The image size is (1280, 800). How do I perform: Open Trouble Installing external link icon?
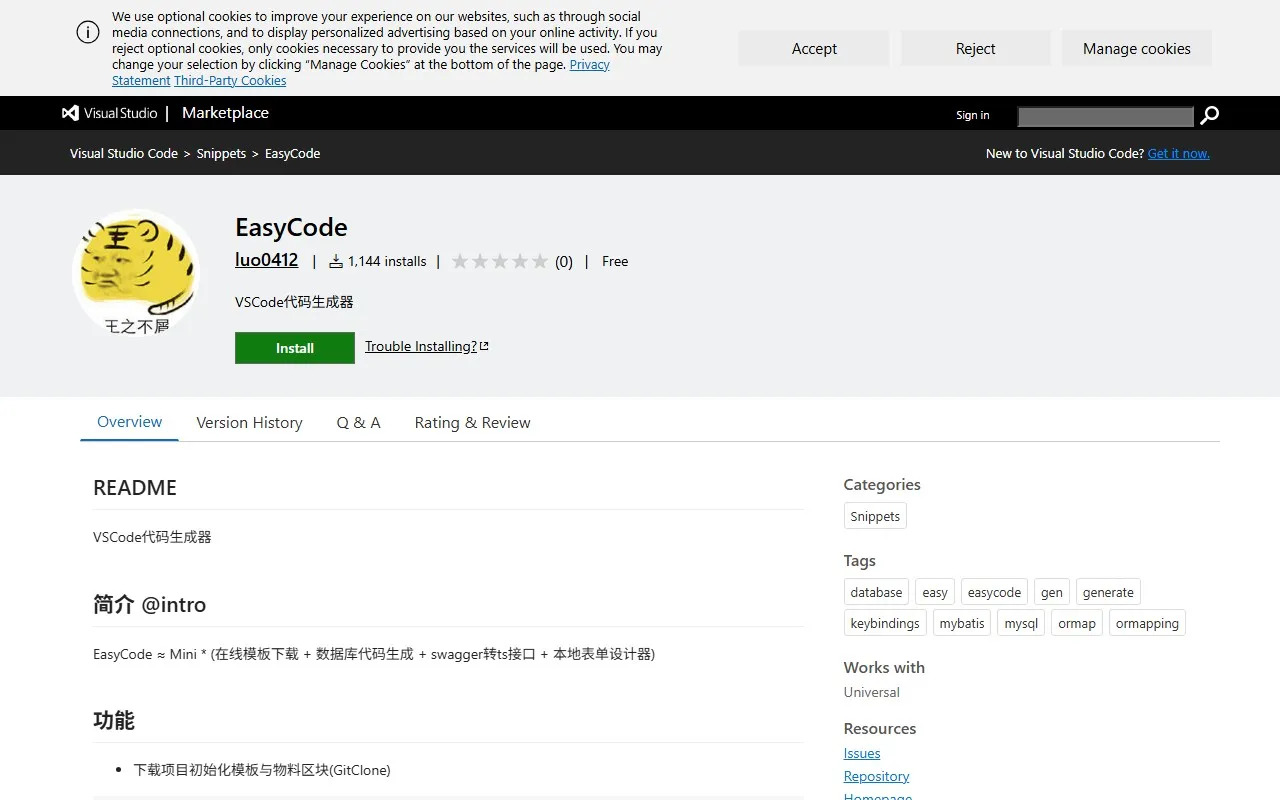[x=483, y=345]
